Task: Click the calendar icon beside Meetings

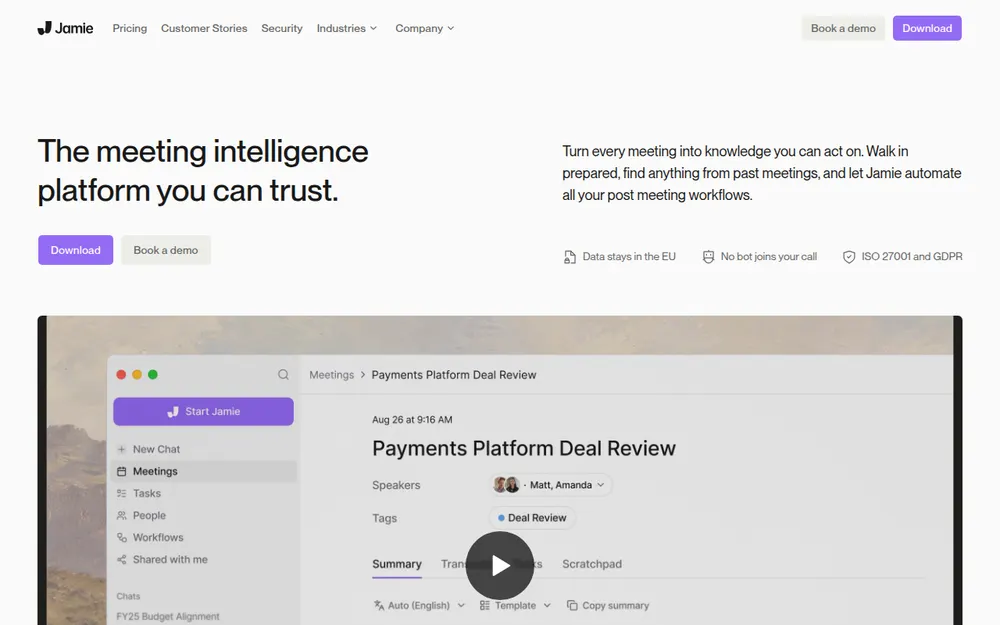Action: pyautogui.click(x=121, y=471)
